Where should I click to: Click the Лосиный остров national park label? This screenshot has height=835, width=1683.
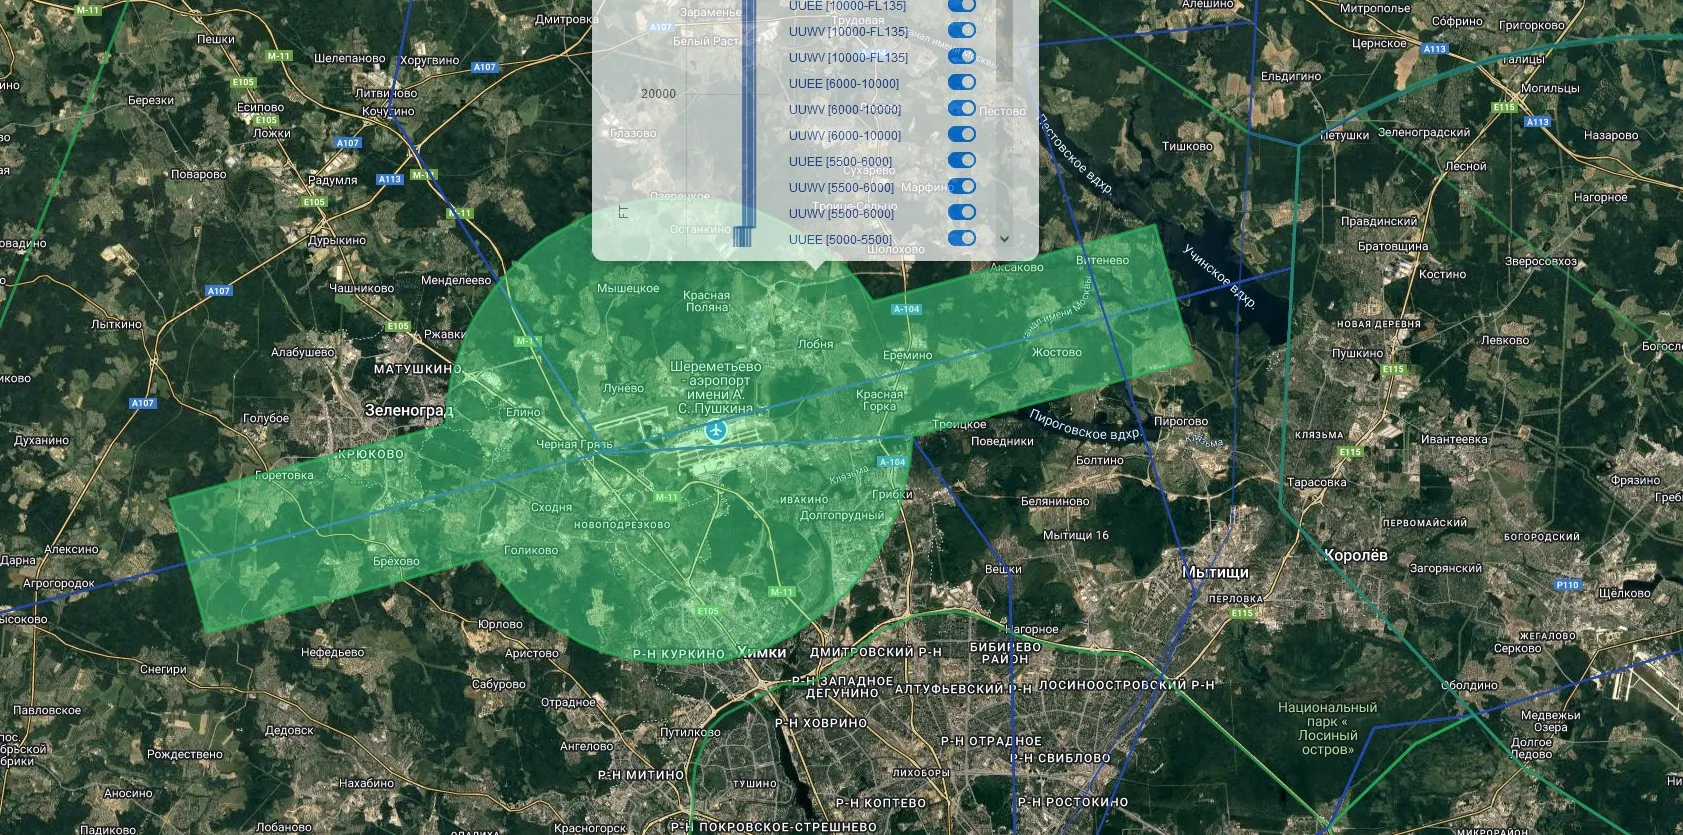[x=1327, y=728]
